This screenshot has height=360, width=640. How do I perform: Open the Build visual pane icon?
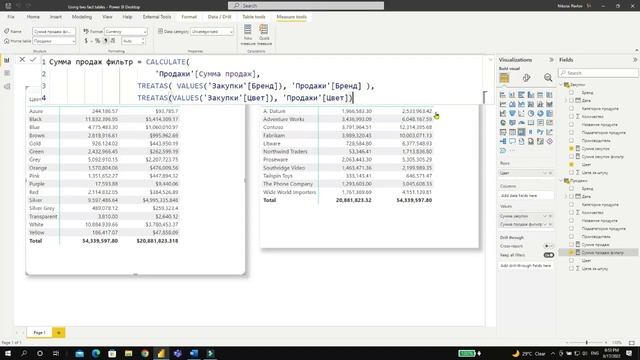coord(504,78)
